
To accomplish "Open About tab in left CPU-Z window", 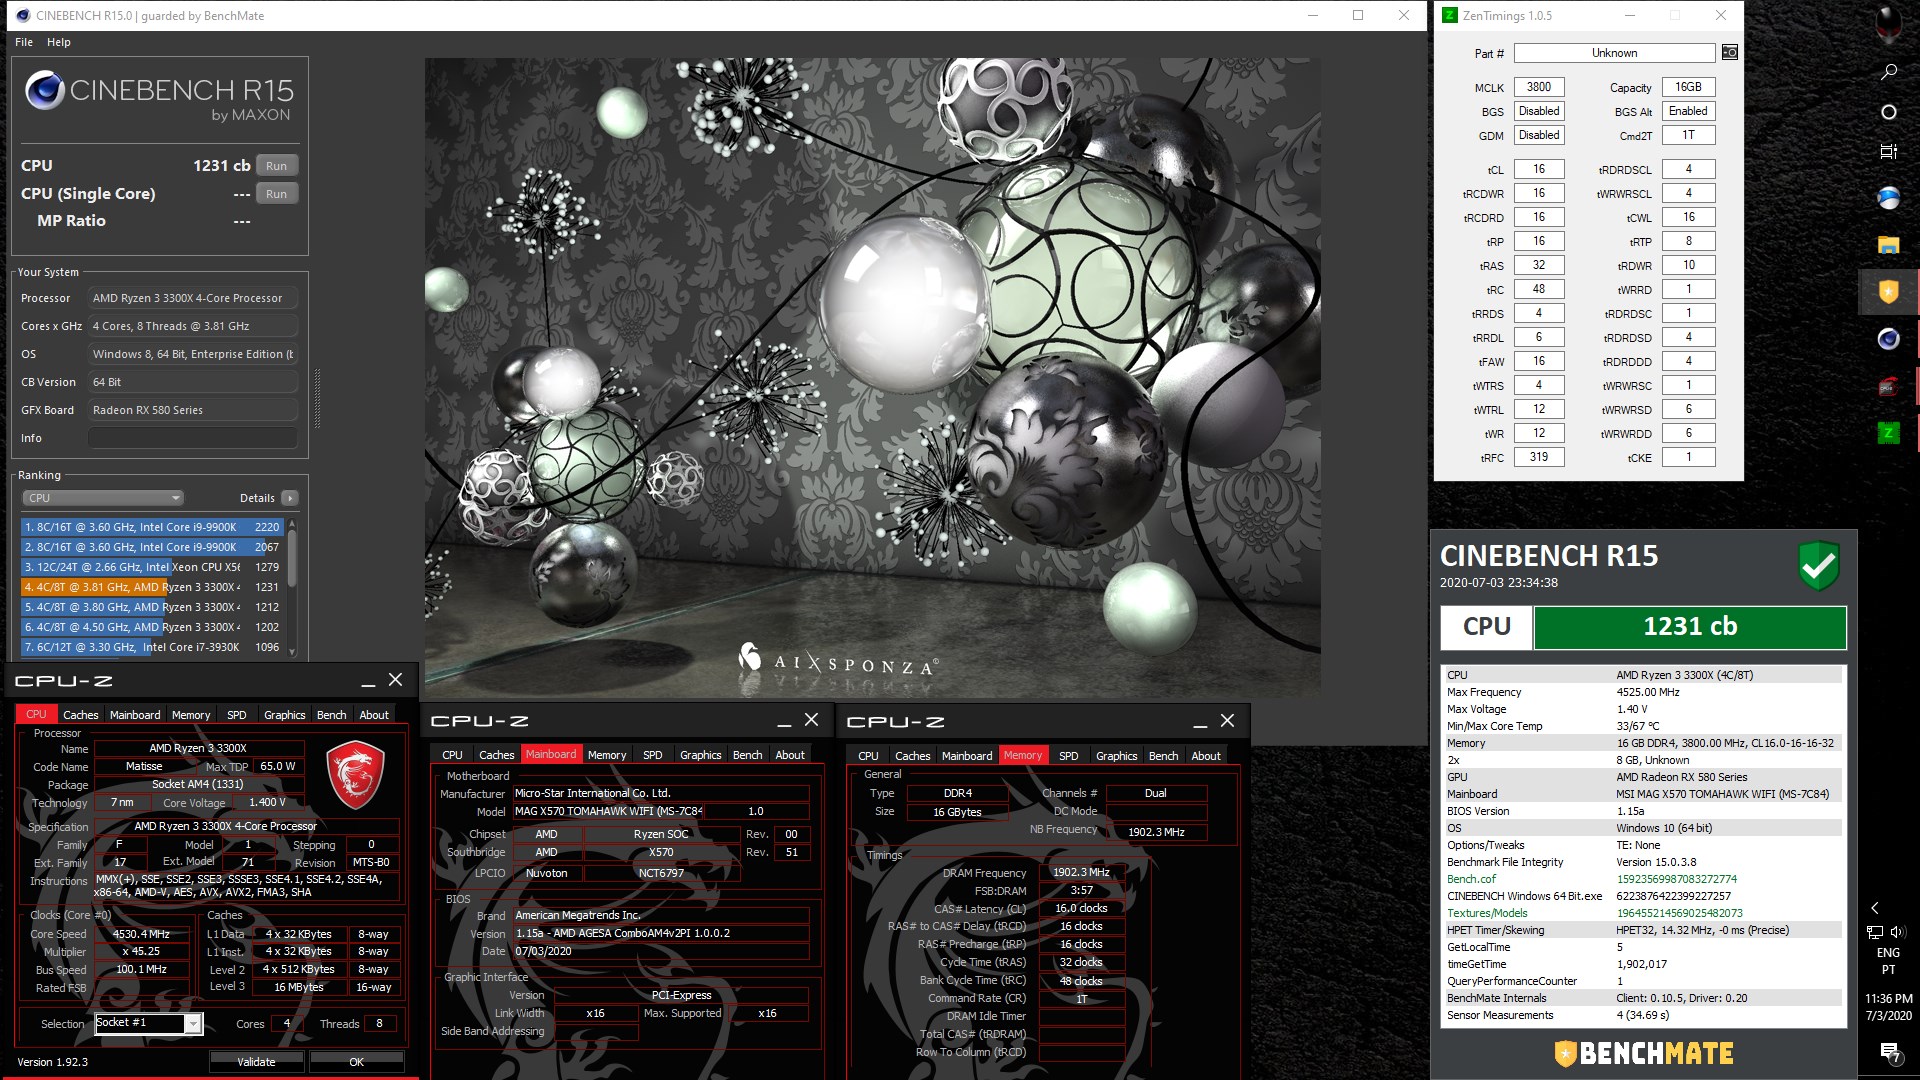I will [374, 715].
